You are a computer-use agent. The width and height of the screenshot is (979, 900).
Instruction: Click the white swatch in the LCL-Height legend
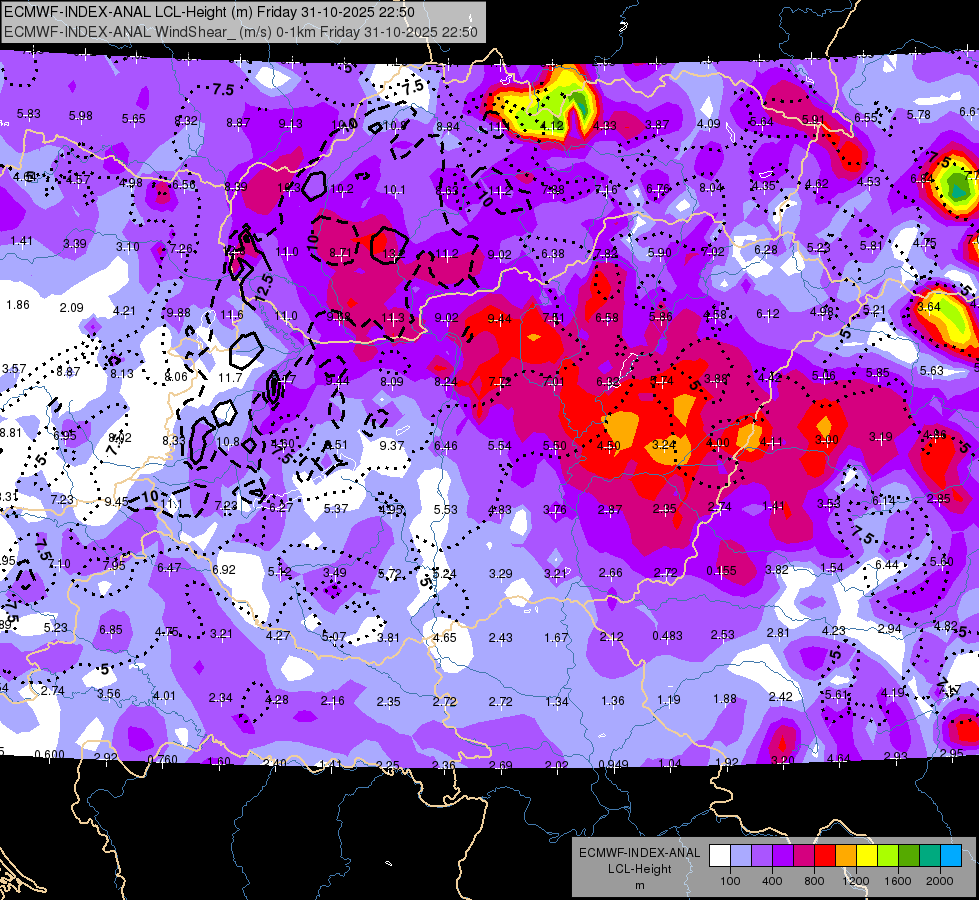[720, 855]
